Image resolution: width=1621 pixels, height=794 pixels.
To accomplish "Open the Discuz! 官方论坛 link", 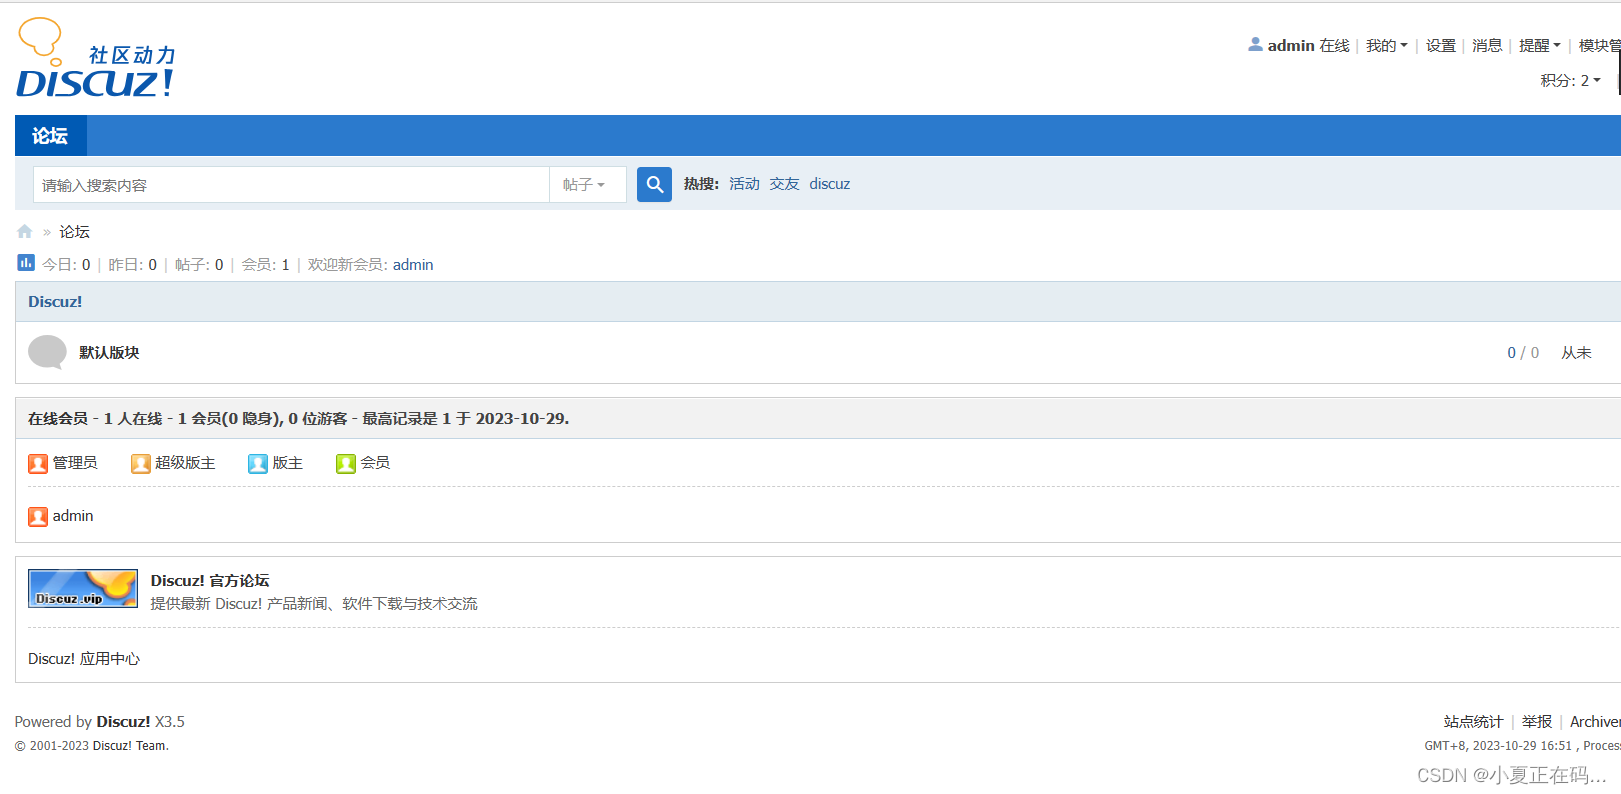I will pos(210,581).
